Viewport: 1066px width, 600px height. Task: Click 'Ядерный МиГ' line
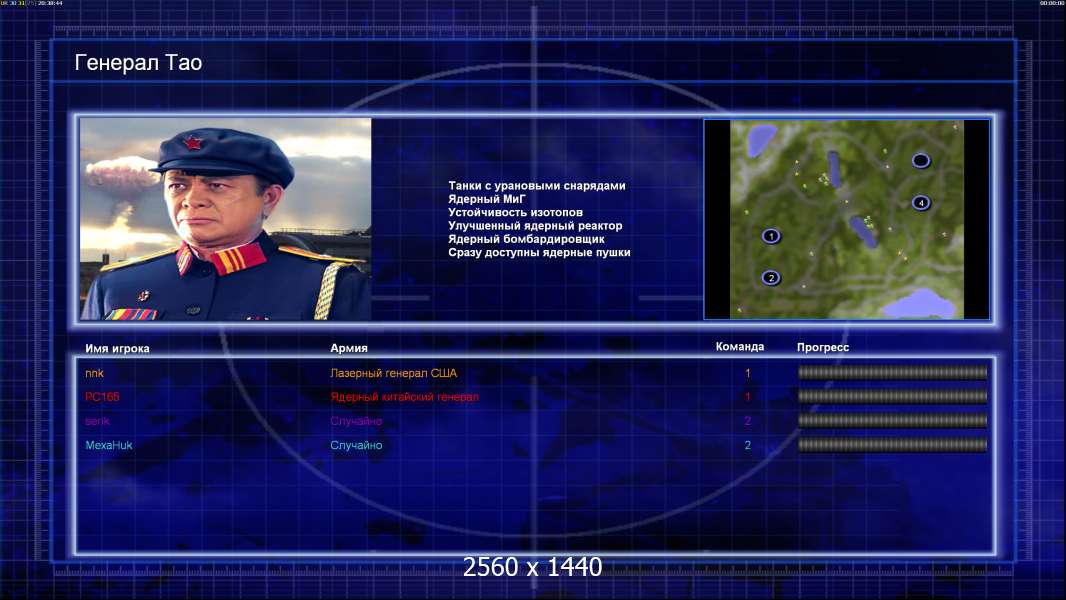[x=487, y=199]
